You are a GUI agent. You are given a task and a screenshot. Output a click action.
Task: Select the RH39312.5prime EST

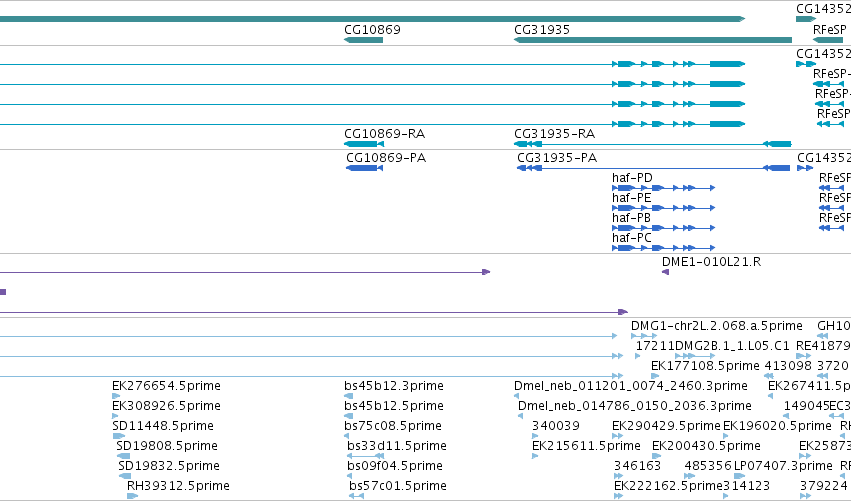tap(132, 496)
